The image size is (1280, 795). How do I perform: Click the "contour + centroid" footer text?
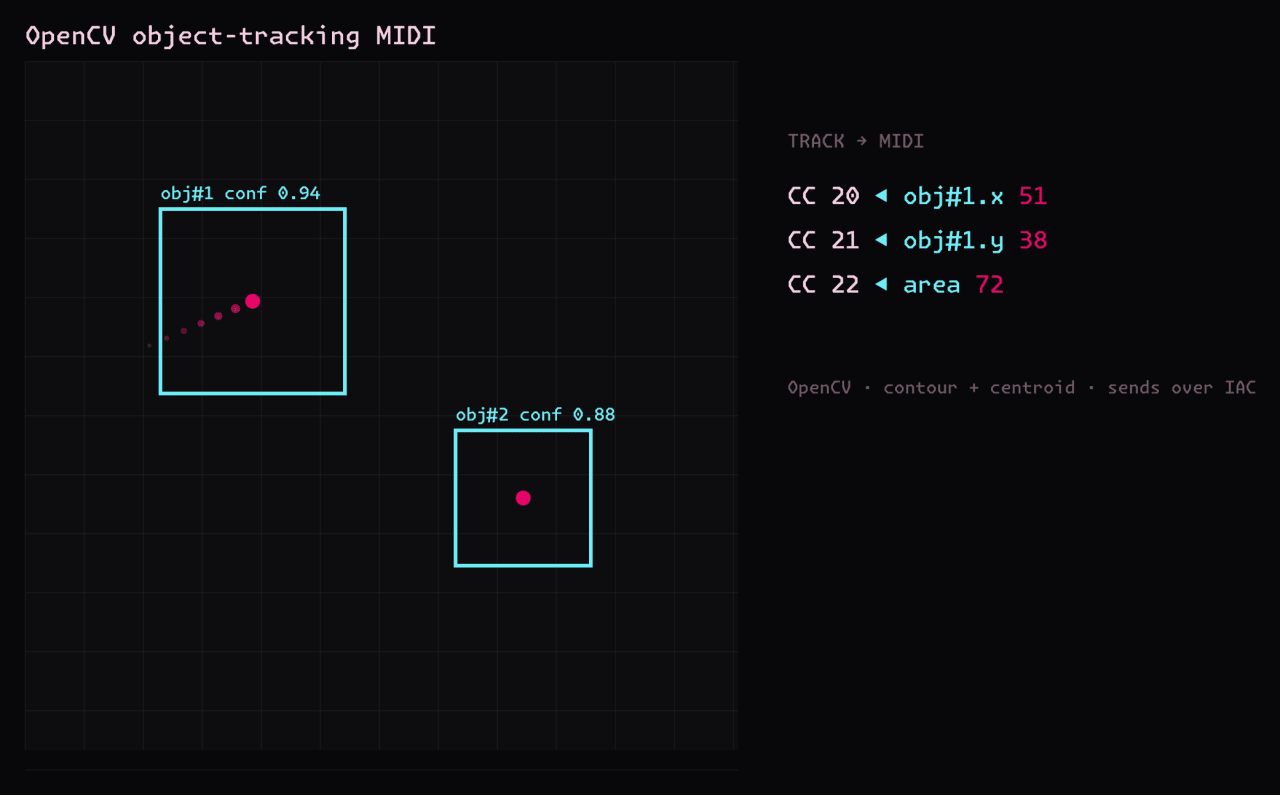point(979,387)
